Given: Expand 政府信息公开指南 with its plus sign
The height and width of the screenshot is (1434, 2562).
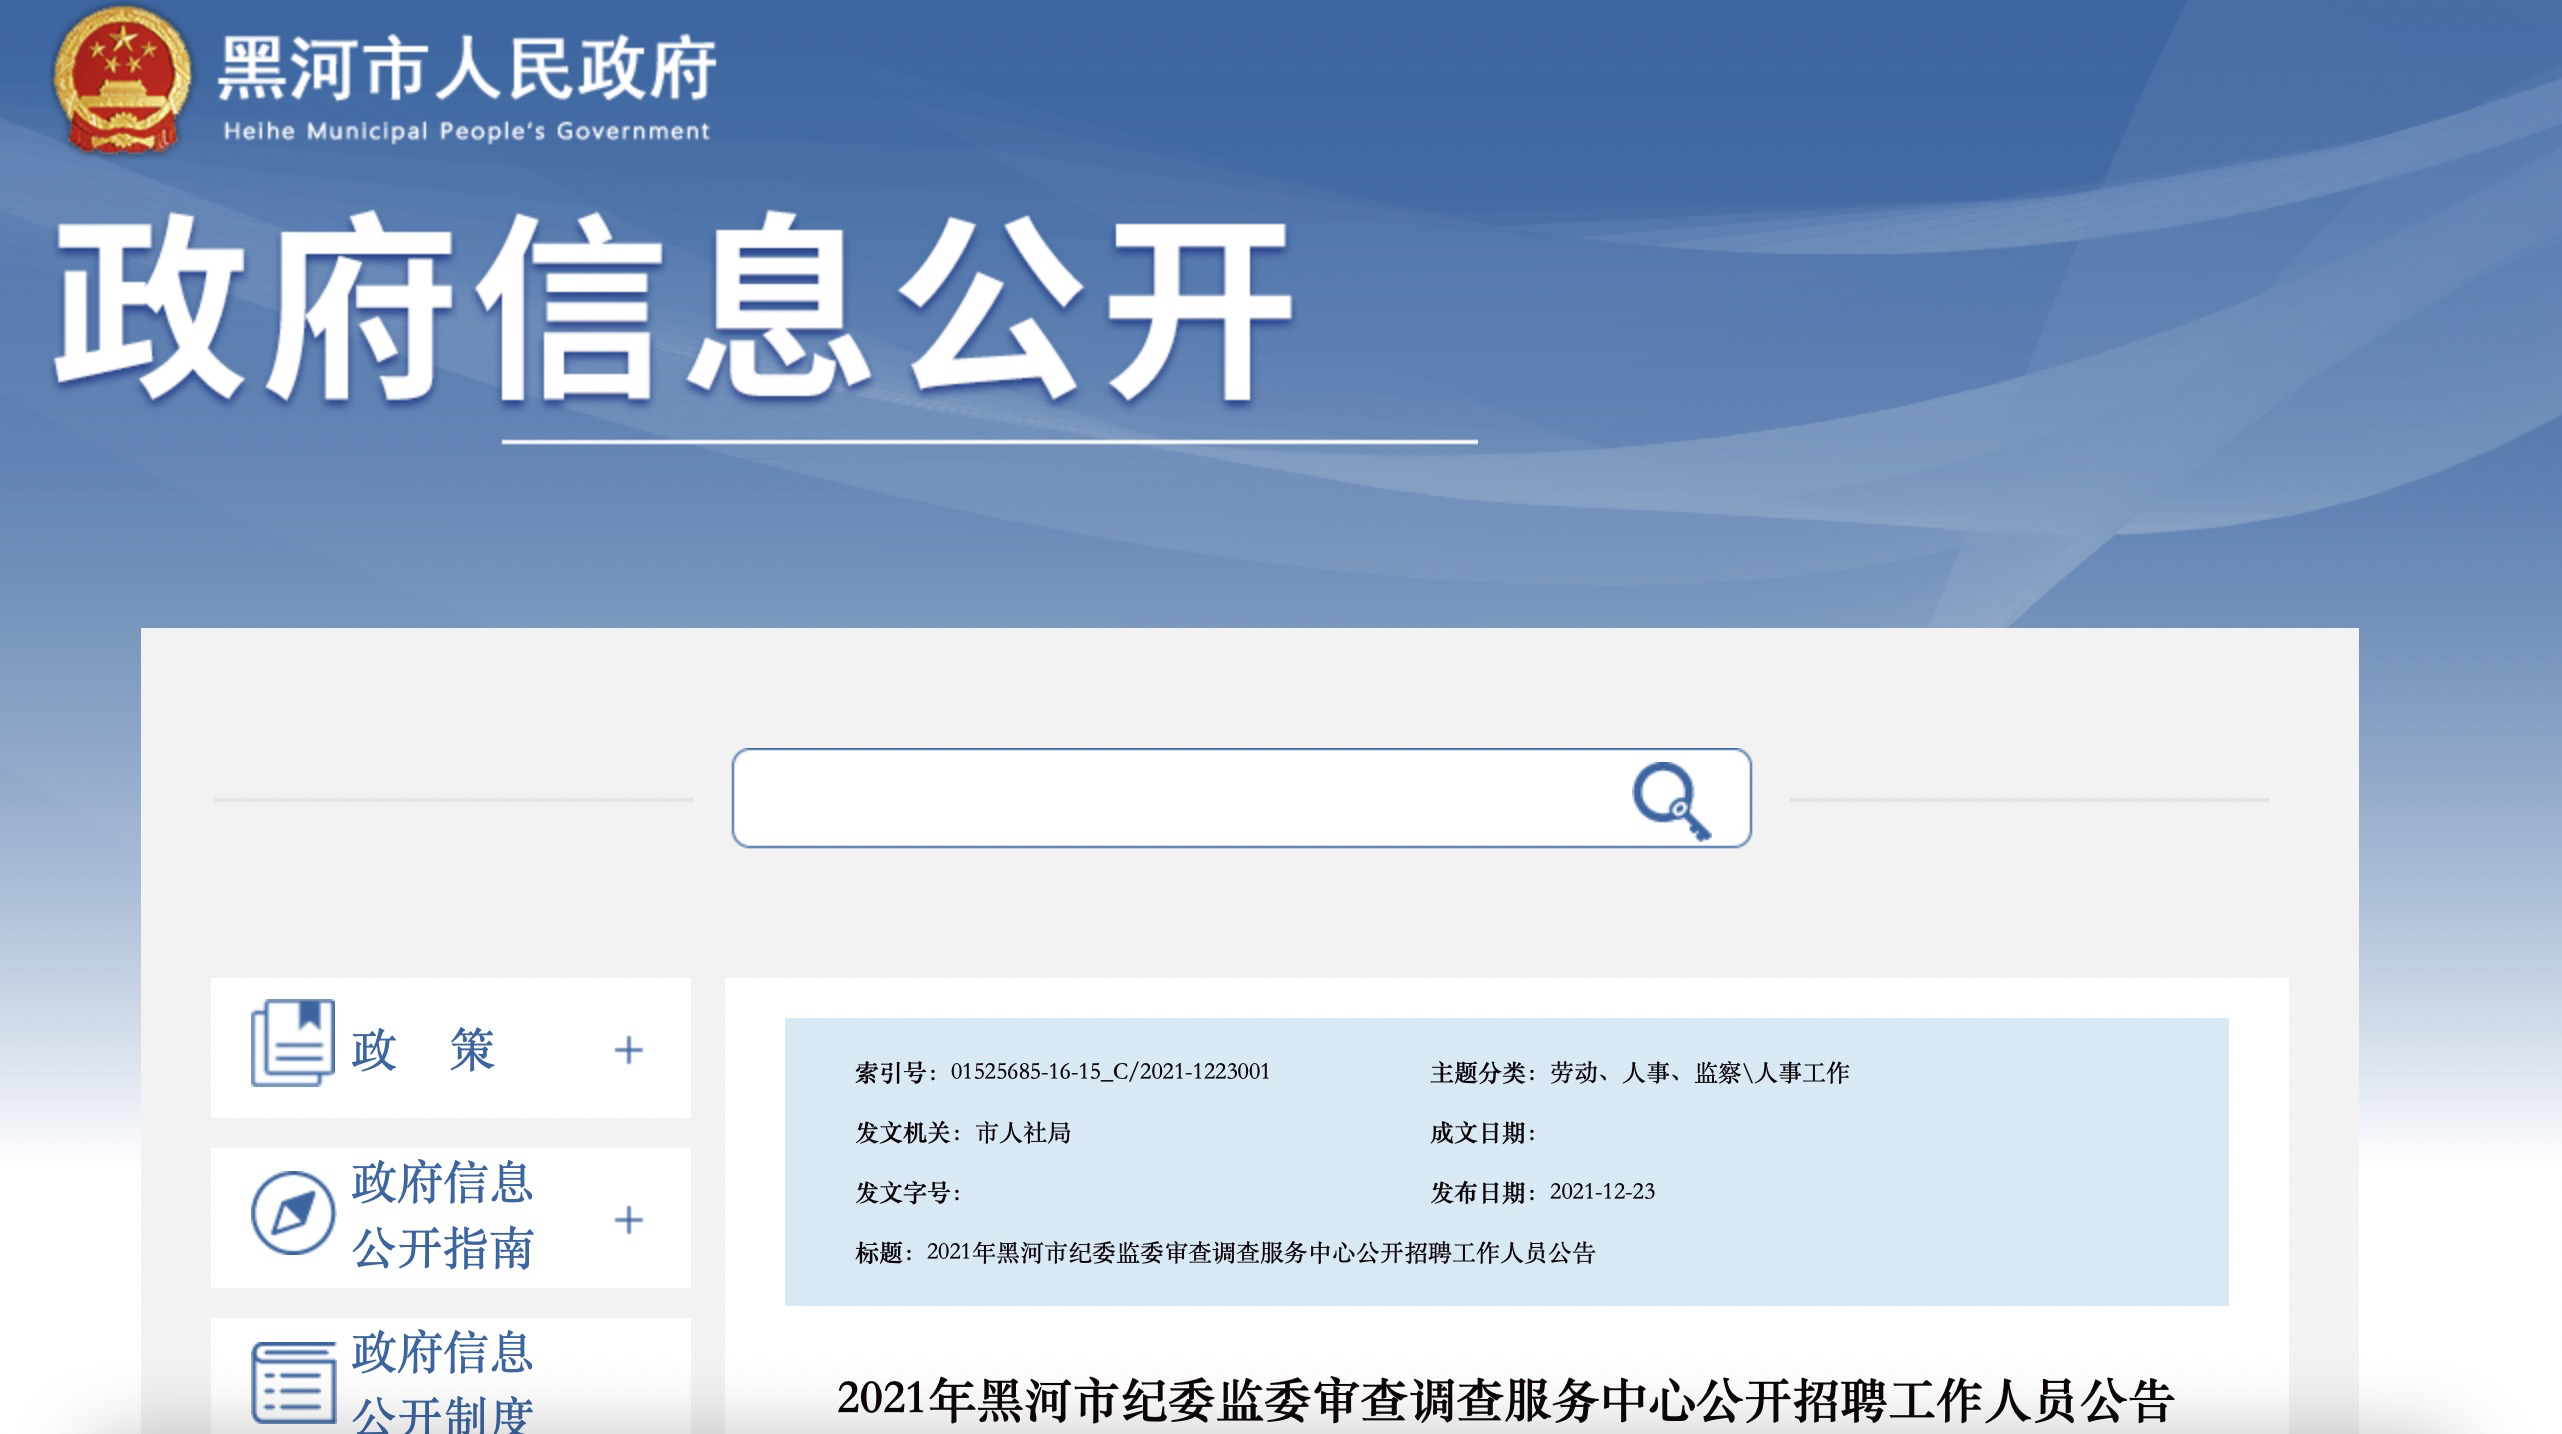Looking at the screenshot, I should click(628, 1219).
